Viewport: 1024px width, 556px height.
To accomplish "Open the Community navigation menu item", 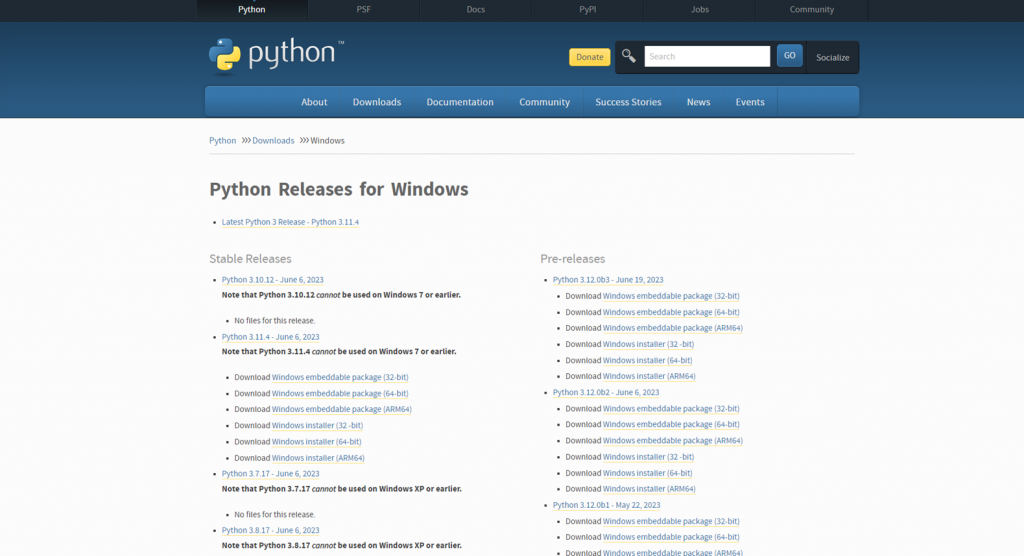I will tap(545, 102).
